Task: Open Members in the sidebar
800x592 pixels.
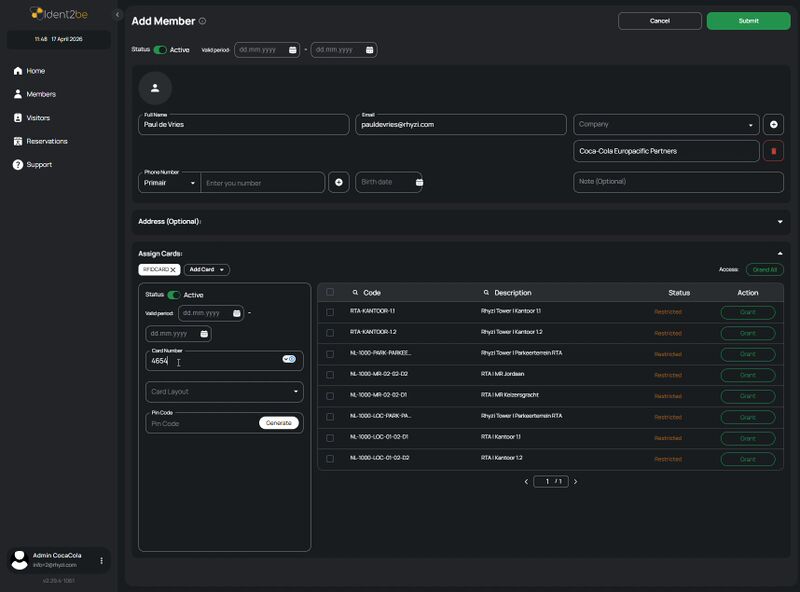Action: [x=41, y=94]
